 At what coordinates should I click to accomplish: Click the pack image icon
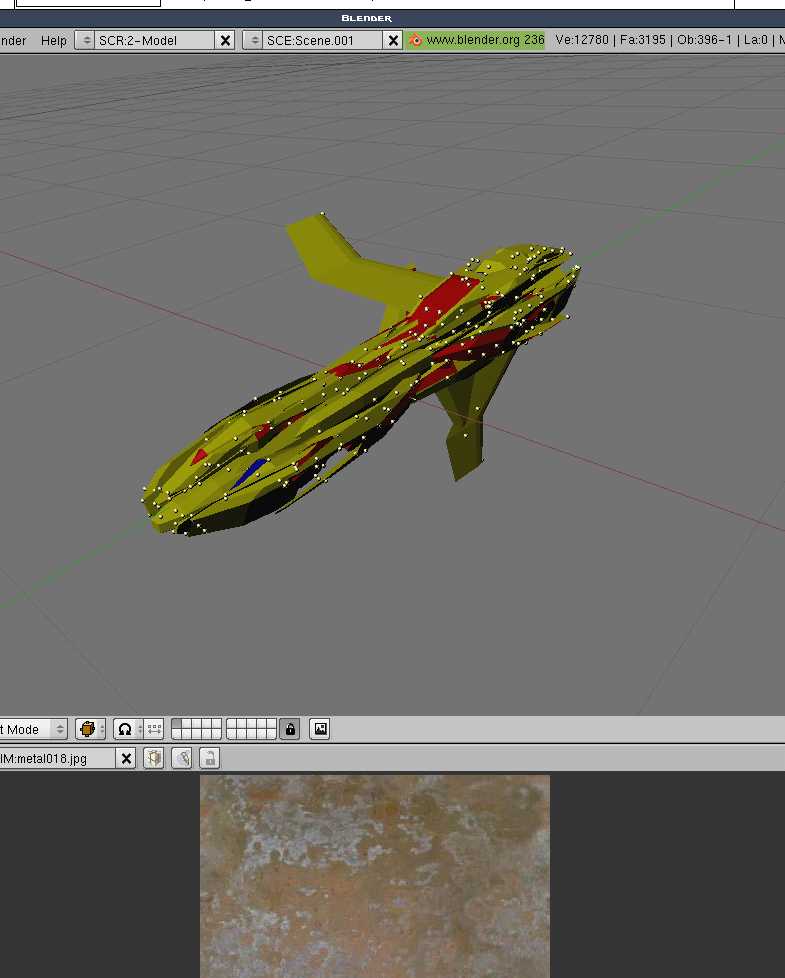pyautogui.click(x=153, y=758)
